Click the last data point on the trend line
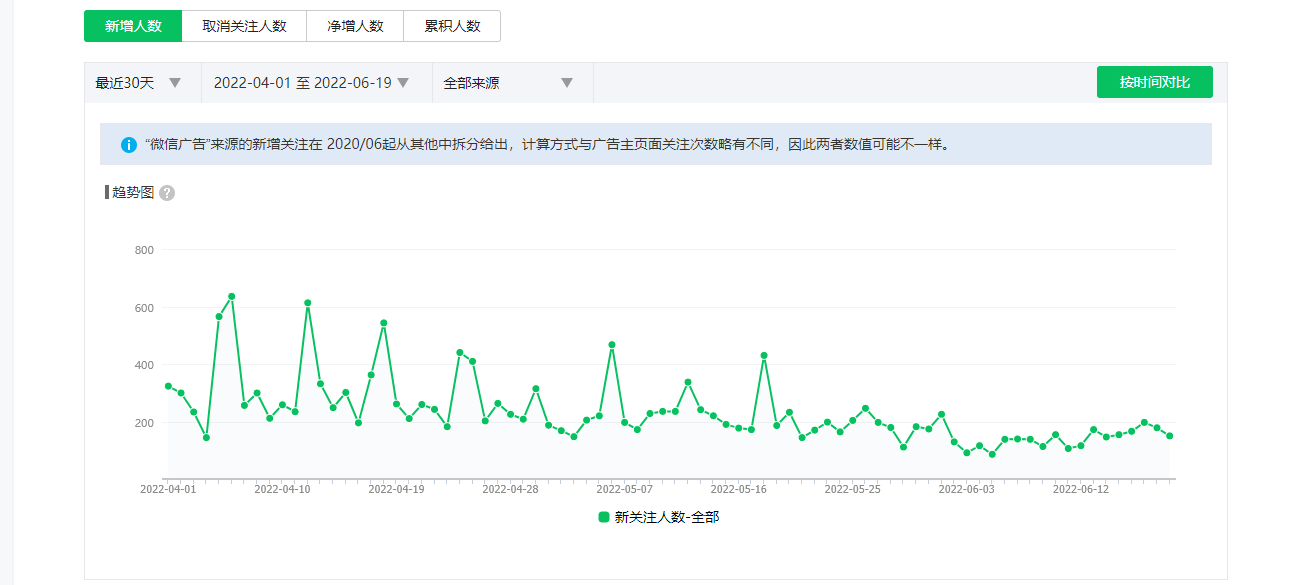 (1169, 436)
